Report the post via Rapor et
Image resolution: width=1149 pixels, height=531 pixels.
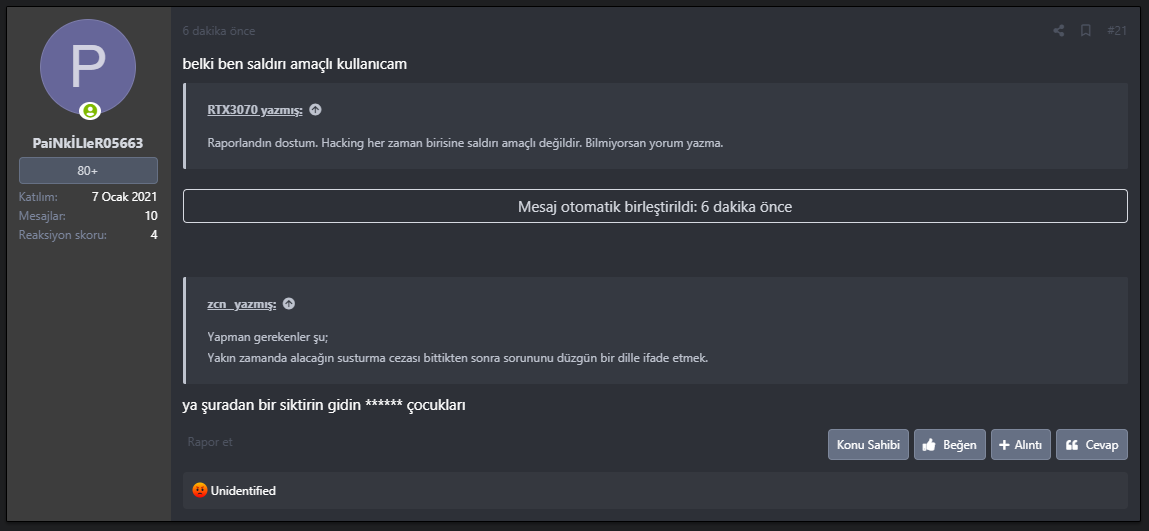tap(210, 442)
